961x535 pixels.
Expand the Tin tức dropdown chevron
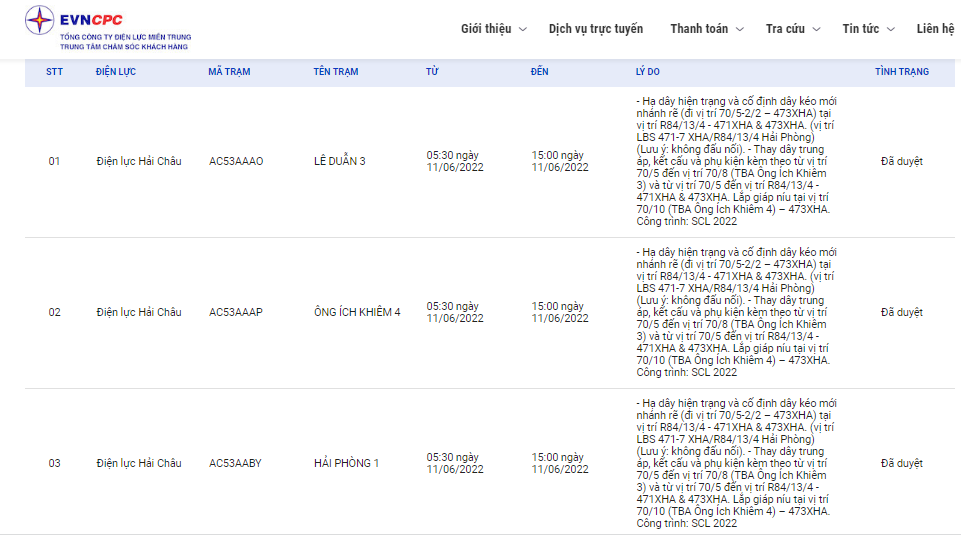click(891, 29)
